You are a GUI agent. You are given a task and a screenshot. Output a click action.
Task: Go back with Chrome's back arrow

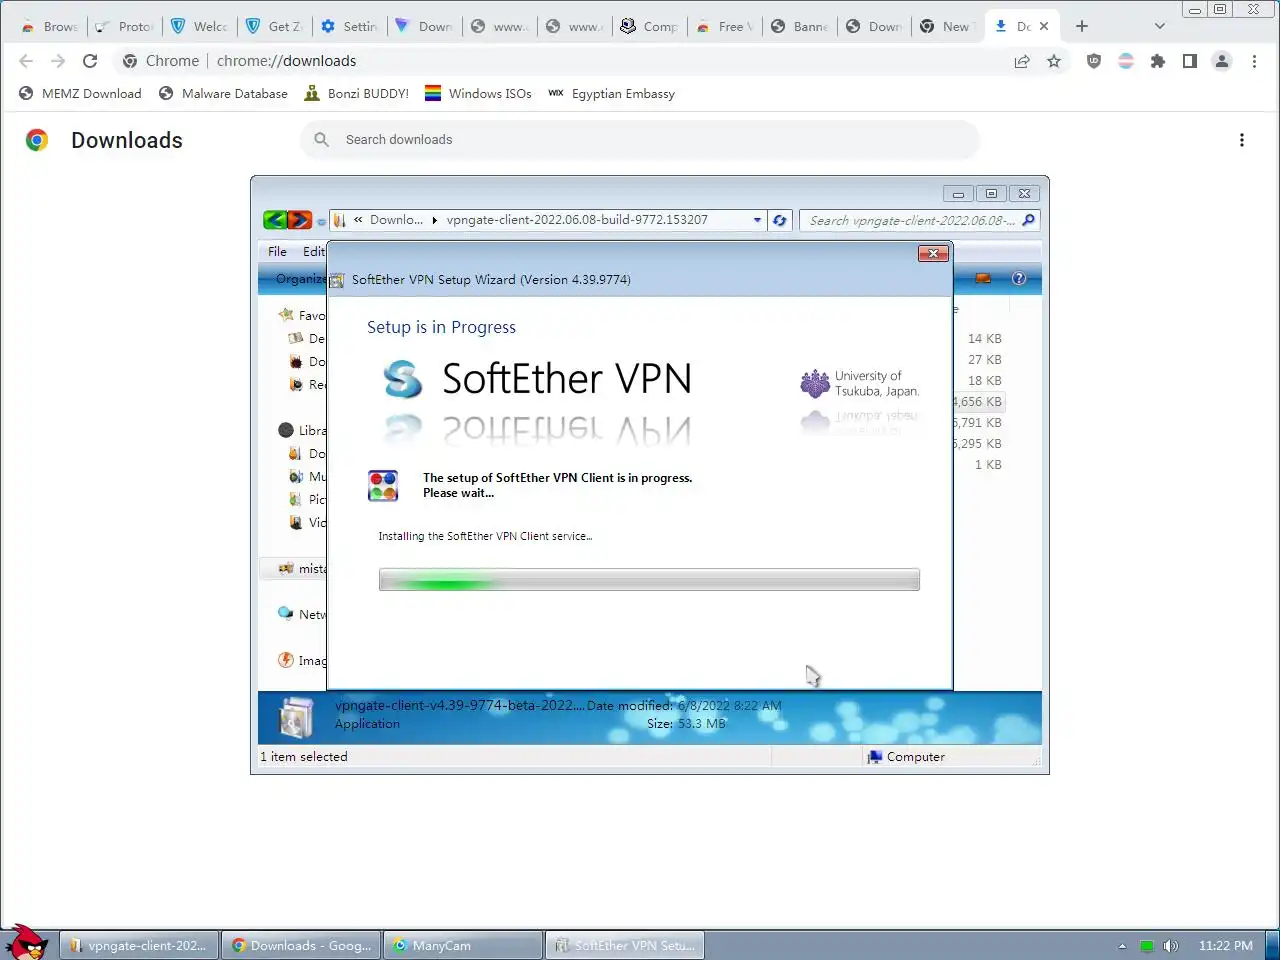[x=26, y=61]
